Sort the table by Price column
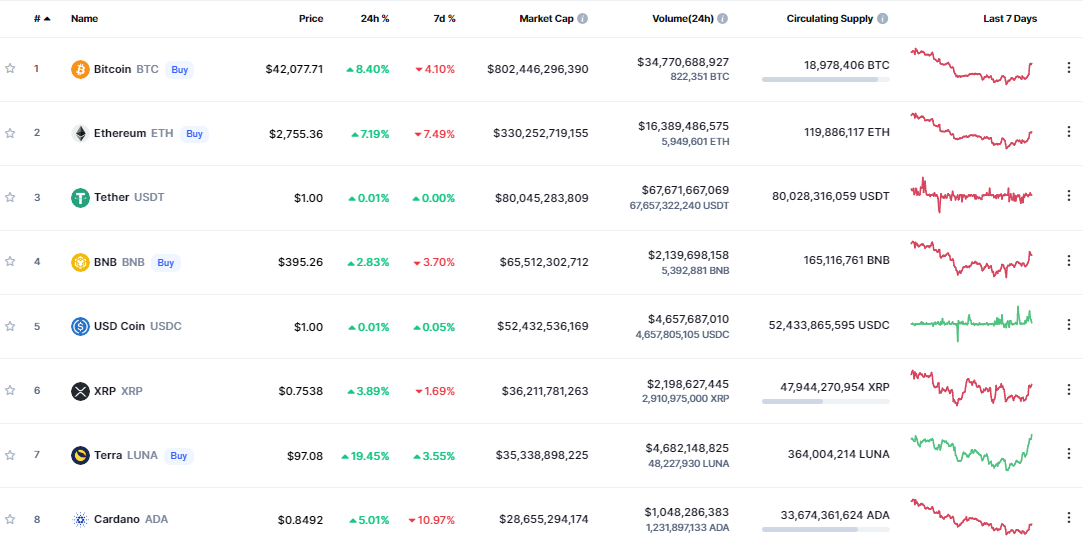The height and width of the screenshot is (541, 1083). [311, 19]
